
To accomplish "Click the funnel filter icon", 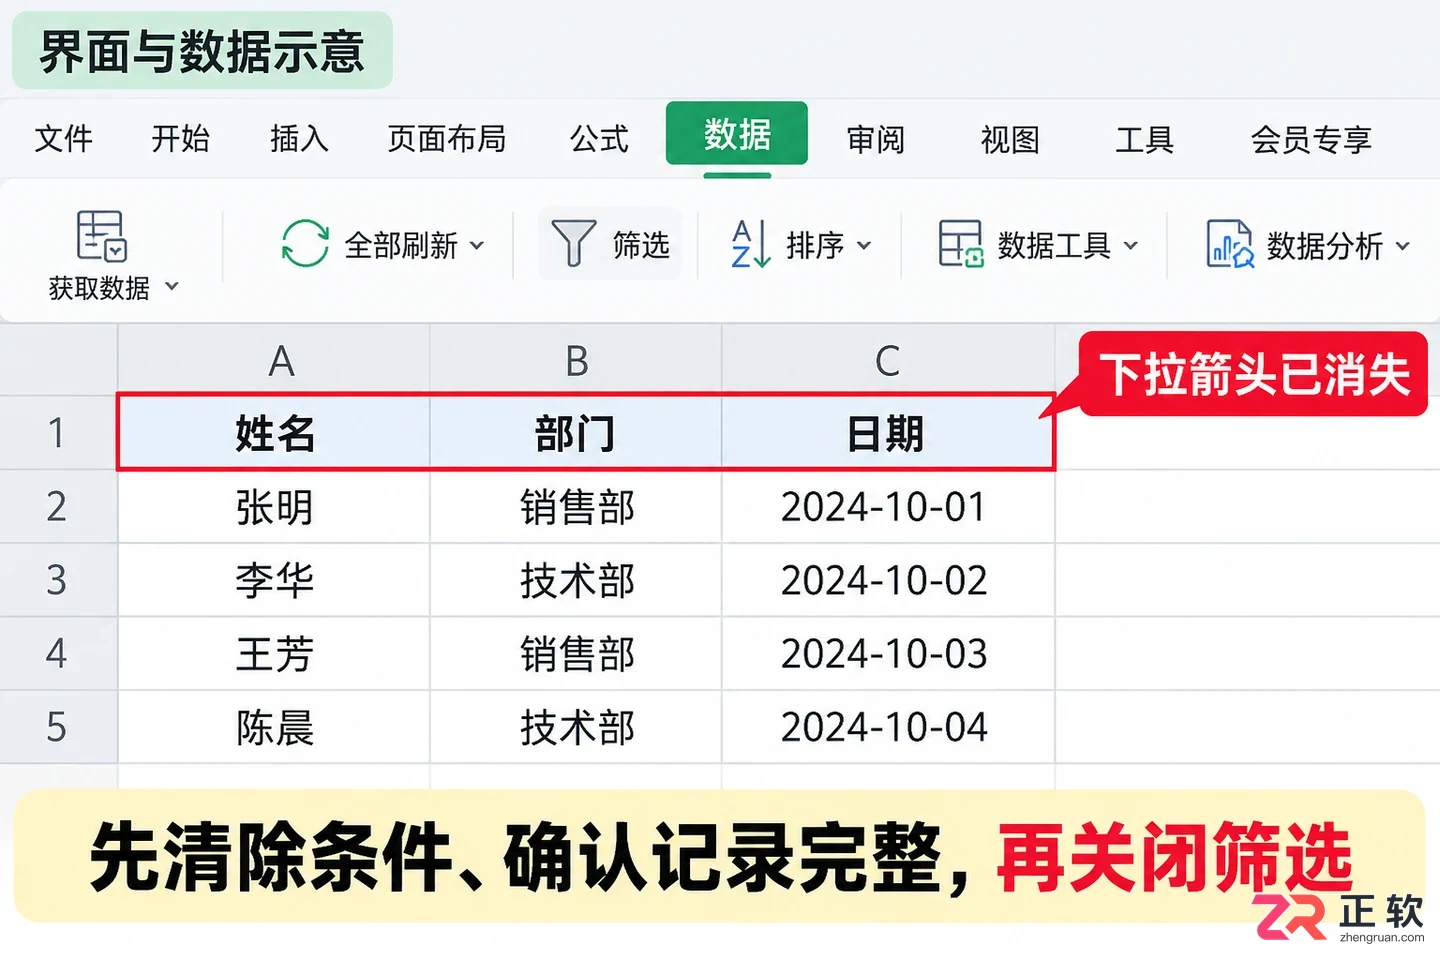I will [573, 243].
